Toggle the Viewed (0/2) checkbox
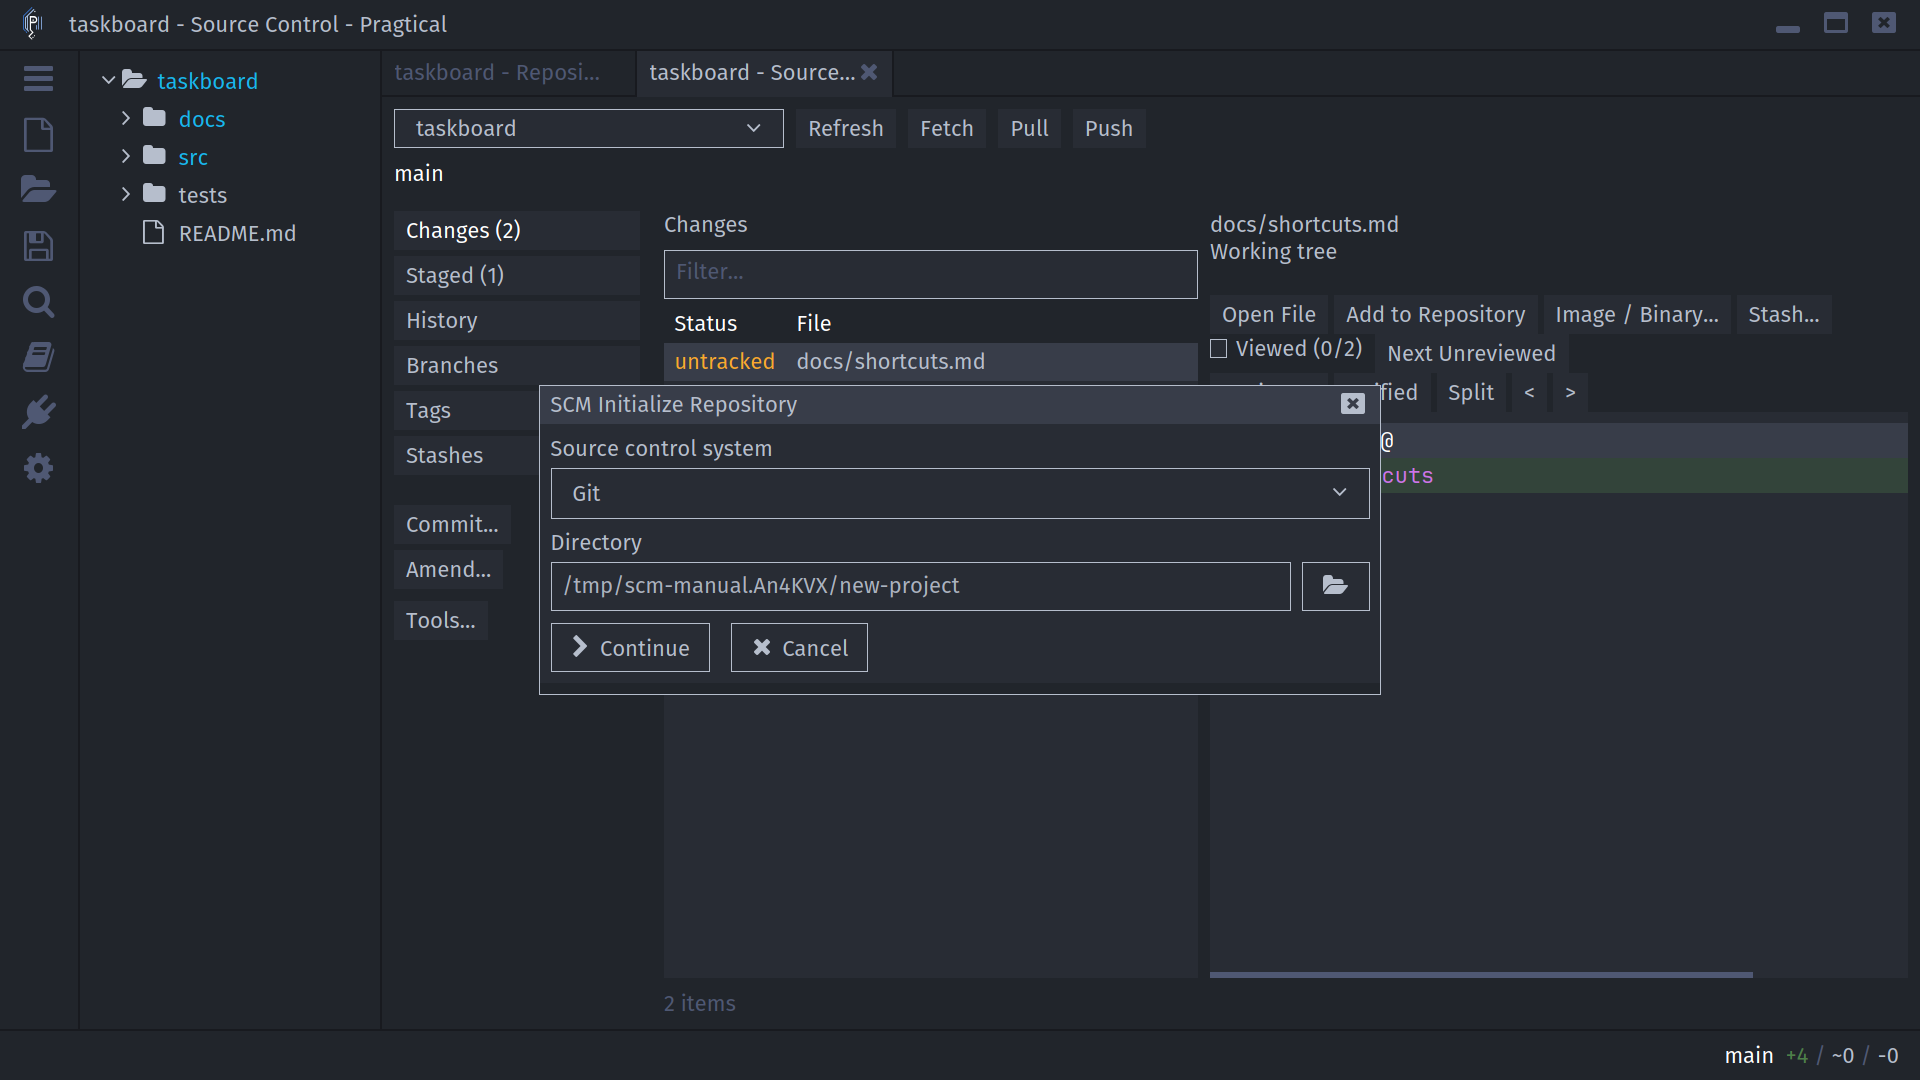The width and height of the screenshot is (1920, 1080). 1219,349
